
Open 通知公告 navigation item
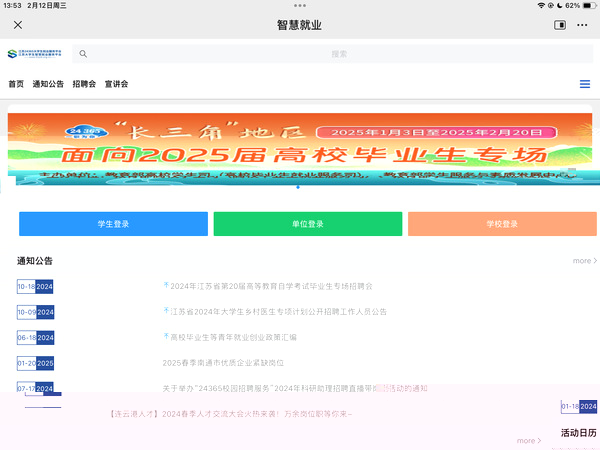[48, 84]
